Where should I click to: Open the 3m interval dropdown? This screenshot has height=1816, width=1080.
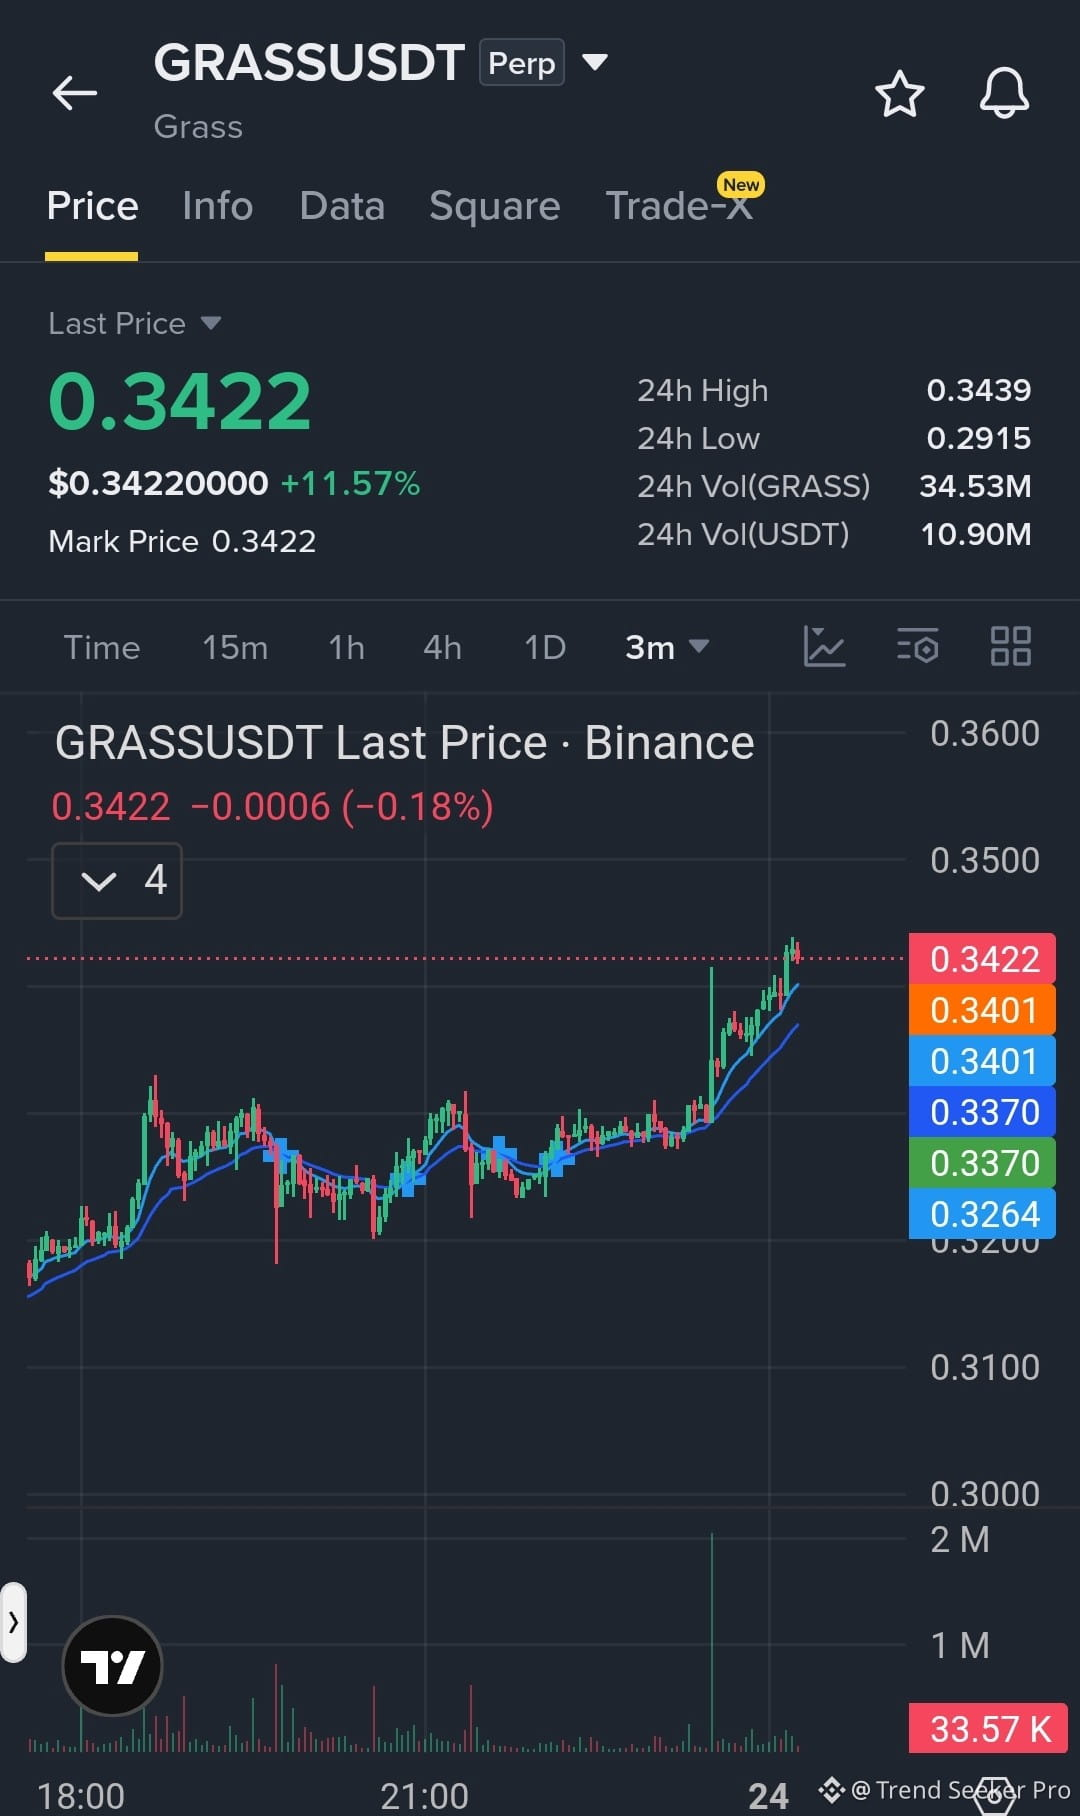point(667,647)
